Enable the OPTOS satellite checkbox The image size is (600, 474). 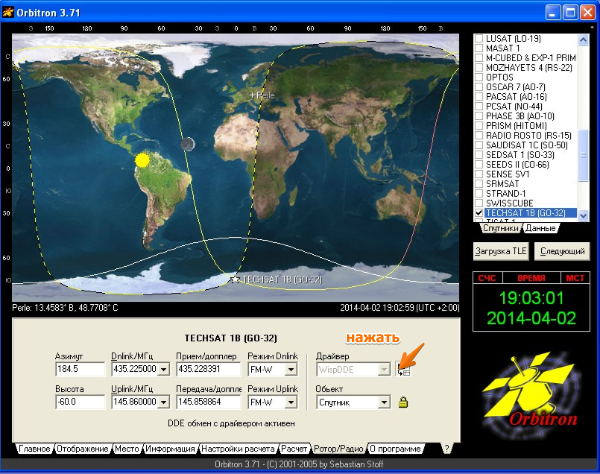479,77
